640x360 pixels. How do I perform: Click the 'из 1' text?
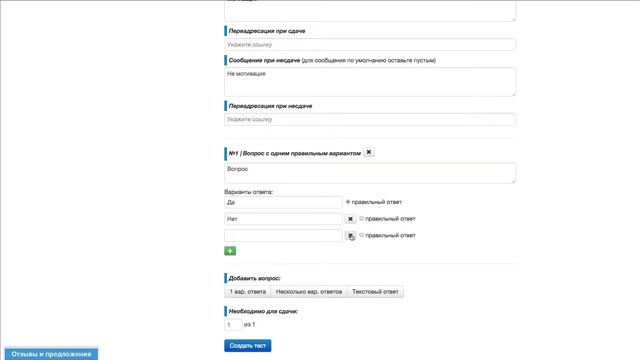(x=250, y=324)
